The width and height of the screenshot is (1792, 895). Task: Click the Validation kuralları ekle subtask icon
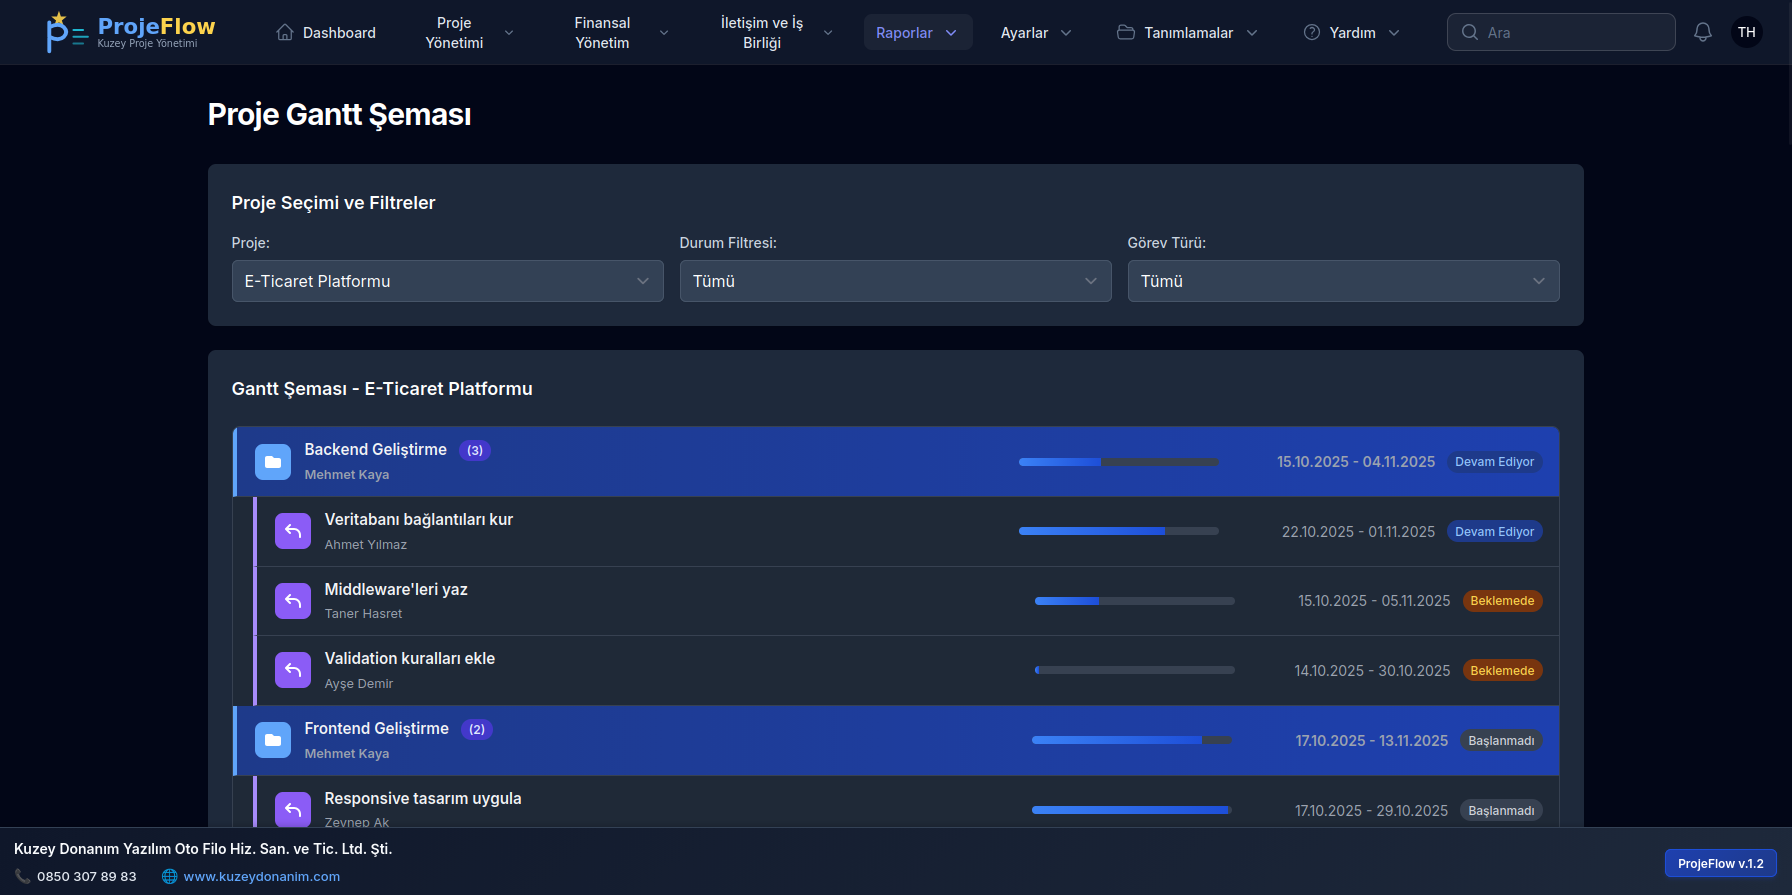pyautogui.click(x=293, y=671)
